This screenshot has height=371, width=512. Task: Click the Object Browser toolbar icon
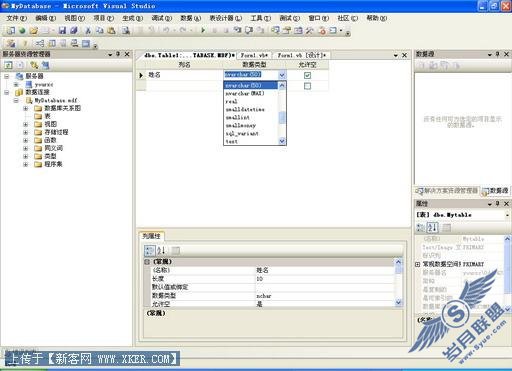click(x=298, y=31)
